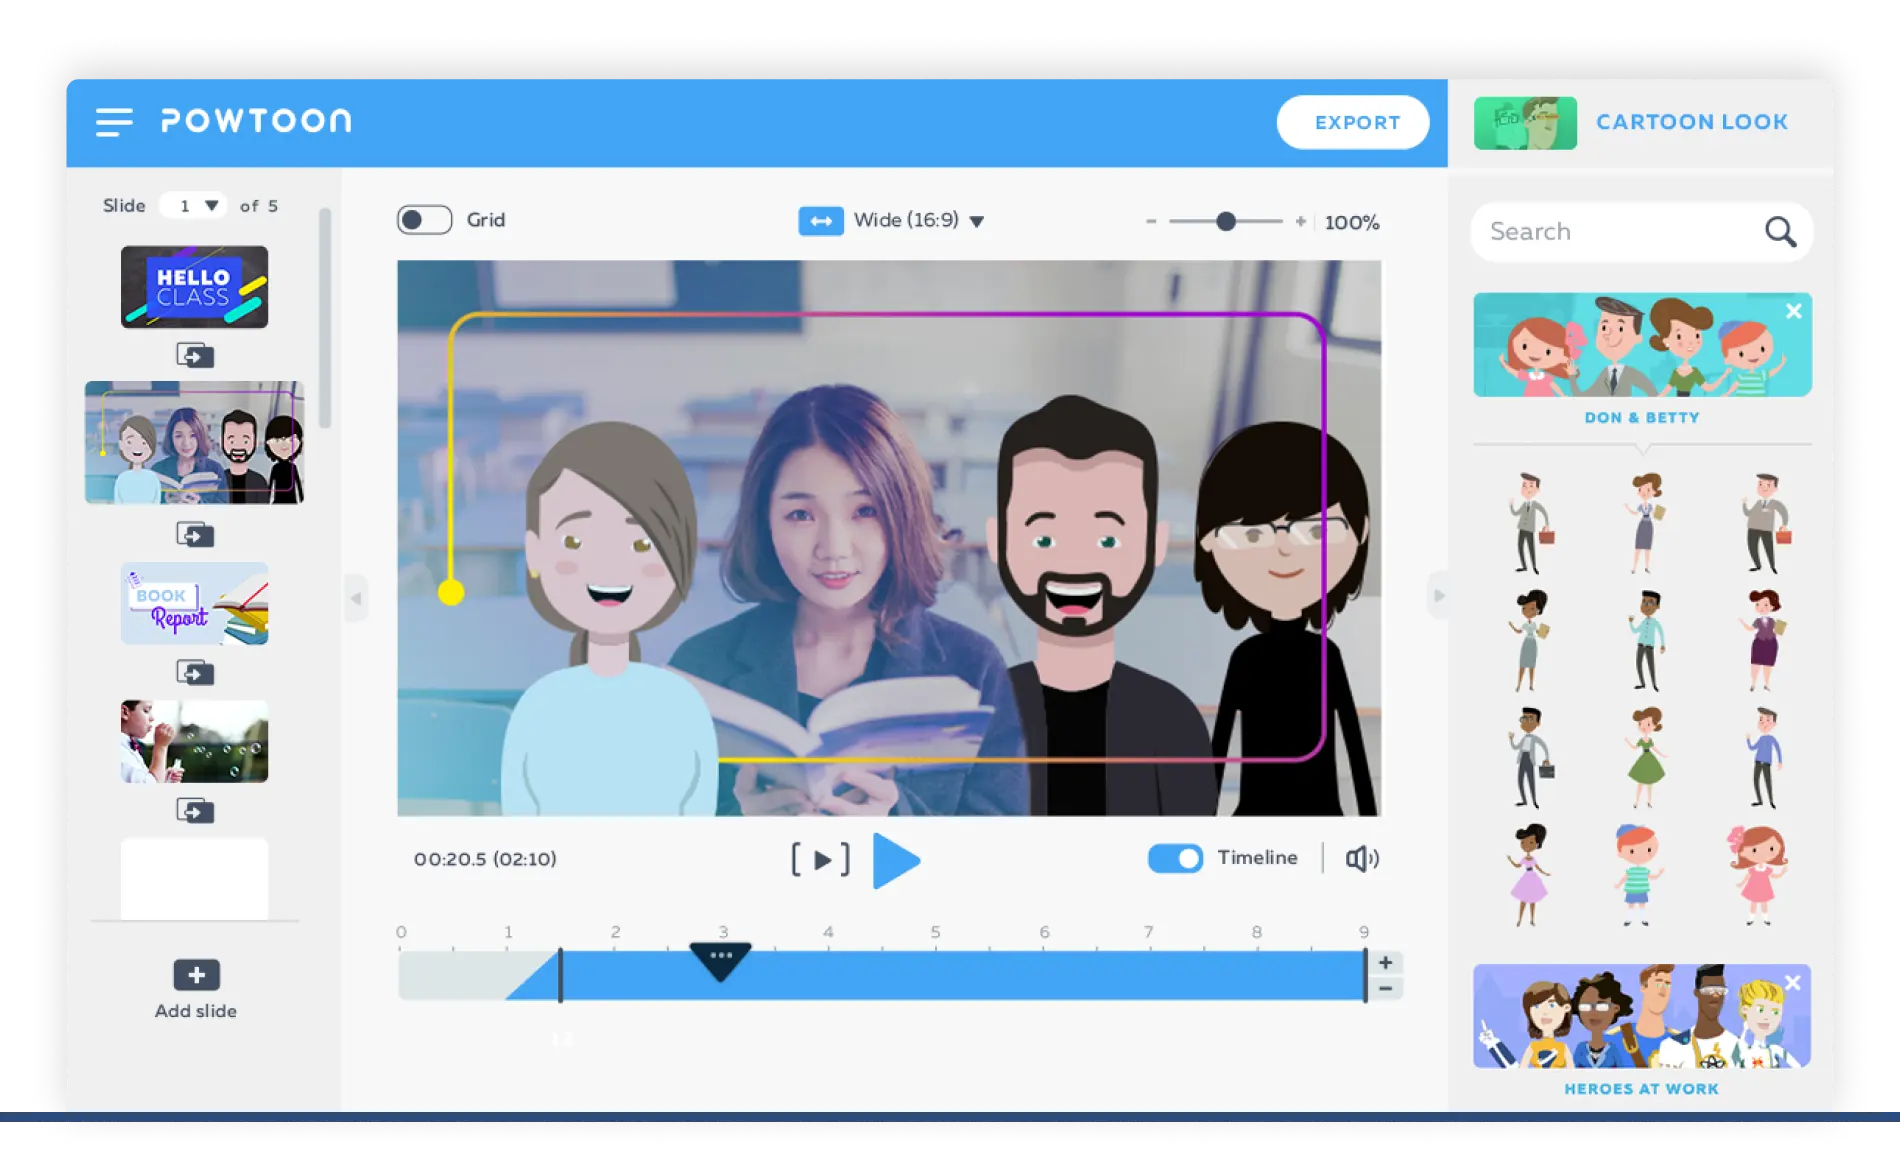Open the slide number selector dropdown
The height and width of the screenshot is (1150, 1900).
click(x=211, y=205)
